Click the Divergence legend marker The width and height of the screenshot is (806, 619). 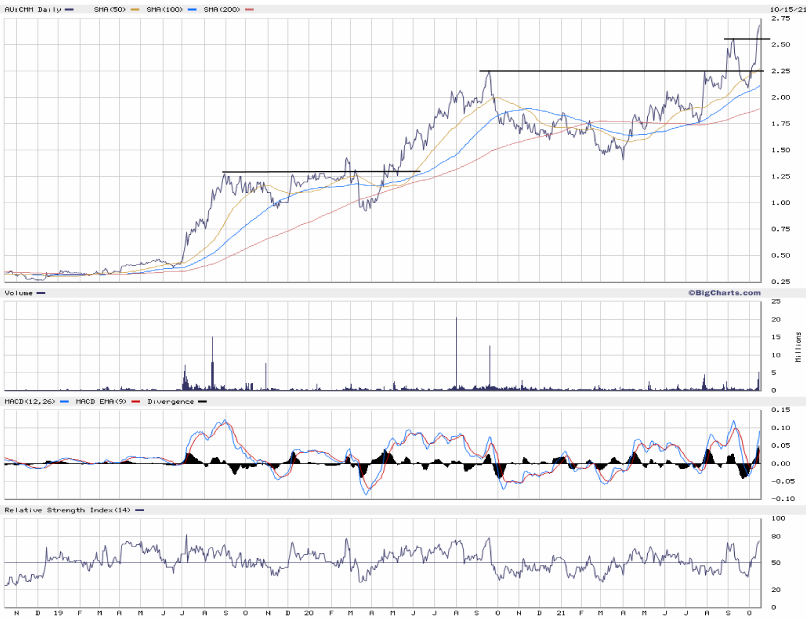203,401
